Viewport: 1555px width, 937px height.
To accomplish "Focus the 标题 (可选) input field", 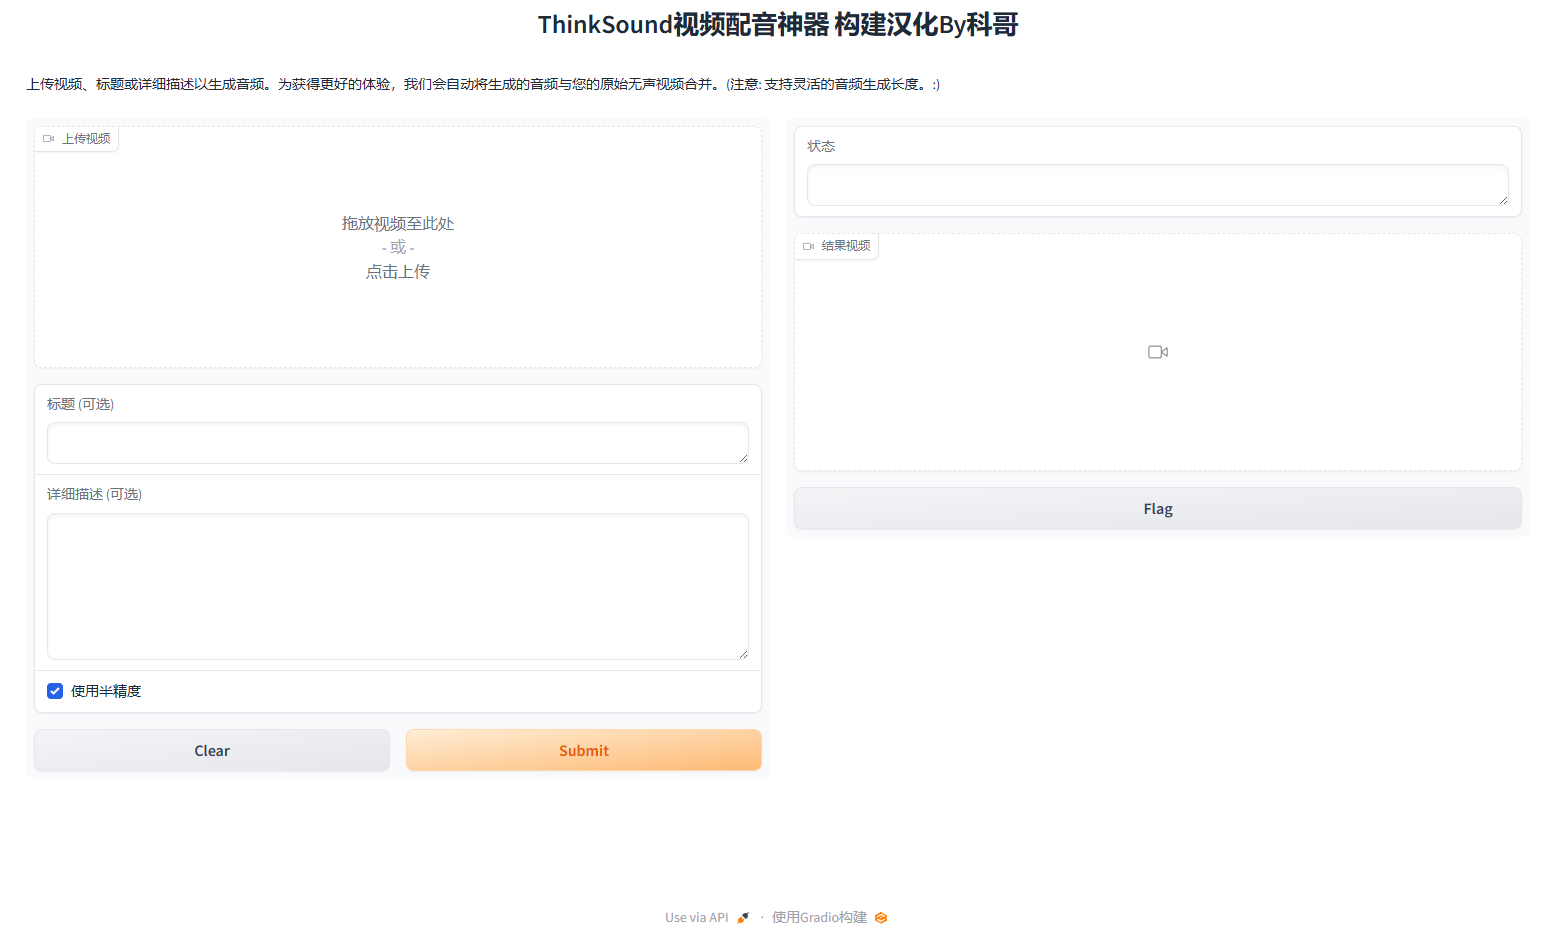I will click(398, 443).
